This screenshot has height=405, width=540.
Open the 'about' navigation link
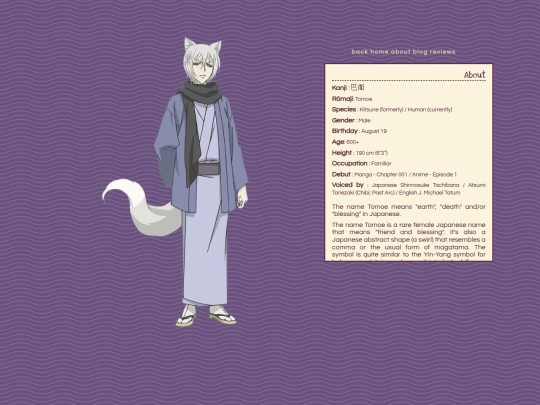point(401,52)
